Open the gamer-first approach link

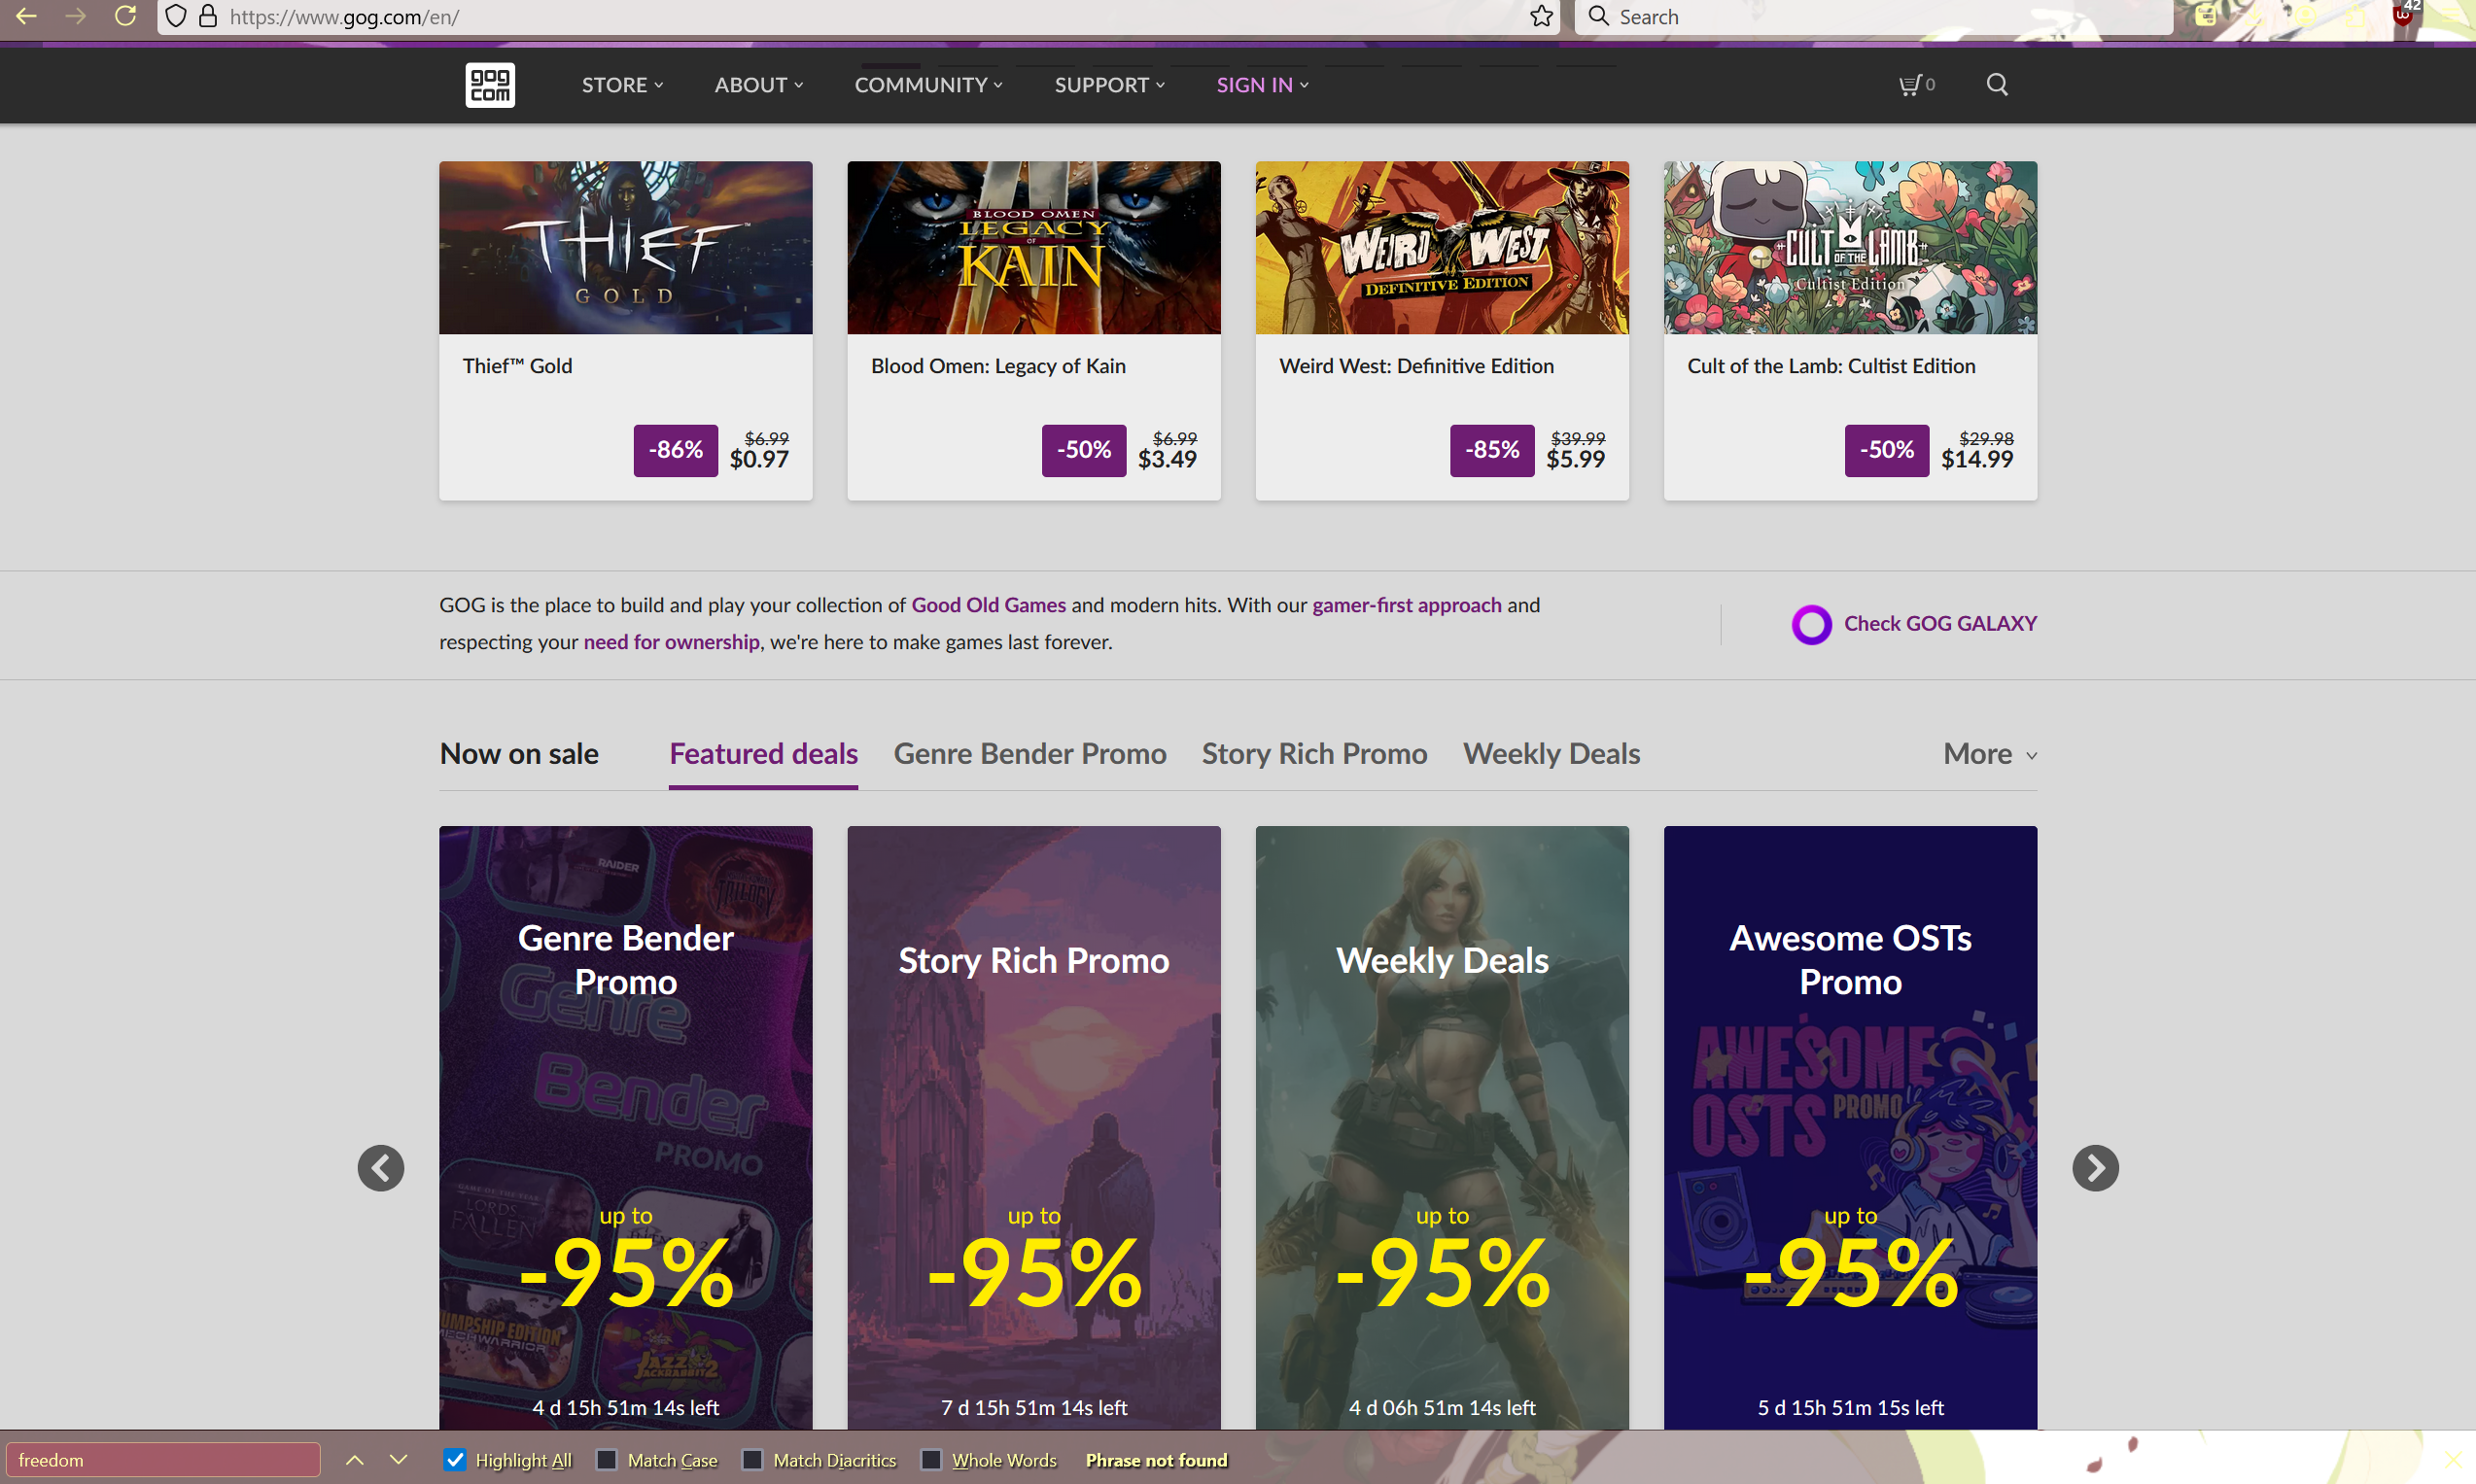click(x=1406, y=605)
